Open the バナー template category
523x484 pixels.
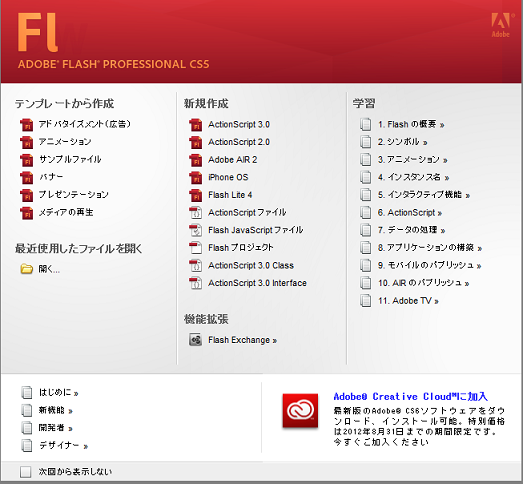coord(51,177)
